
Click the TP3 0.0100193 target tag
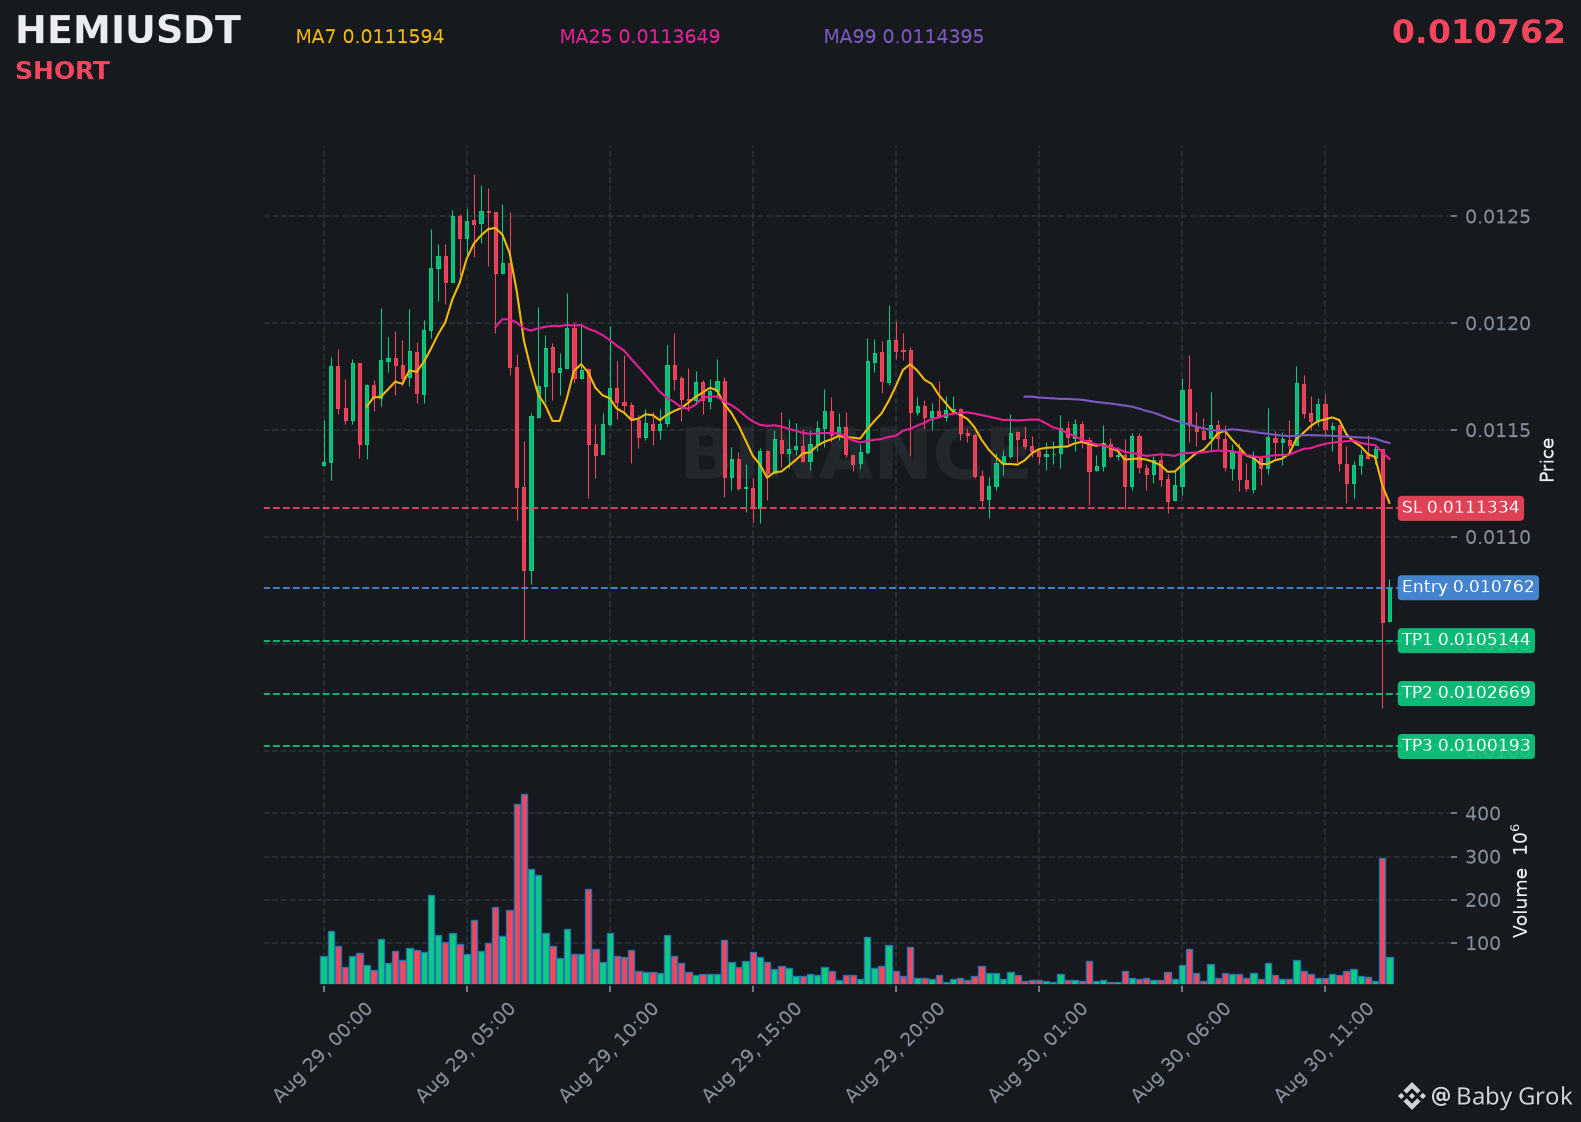click(1466, 746)
